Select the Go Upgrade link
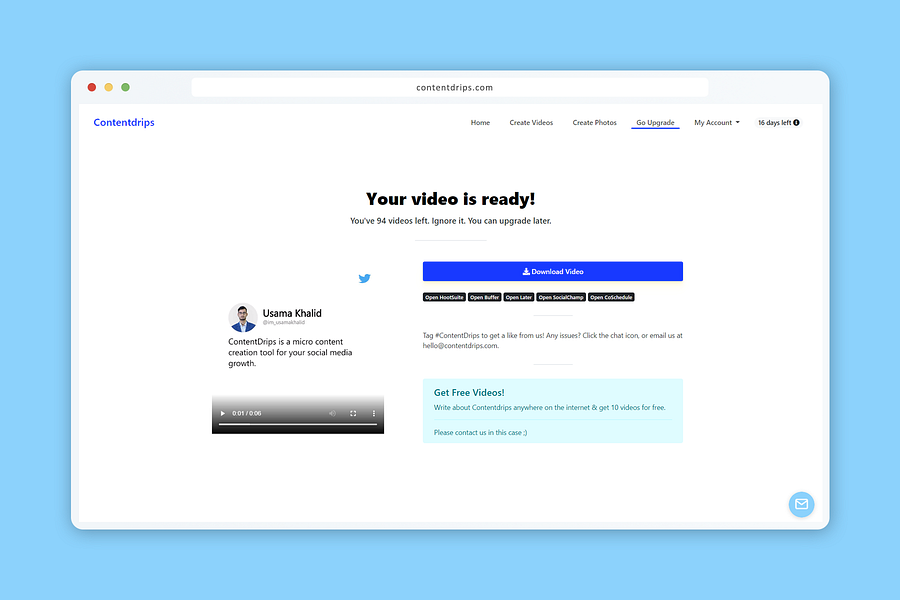The image size is (900, 600). tap(655, 122)
